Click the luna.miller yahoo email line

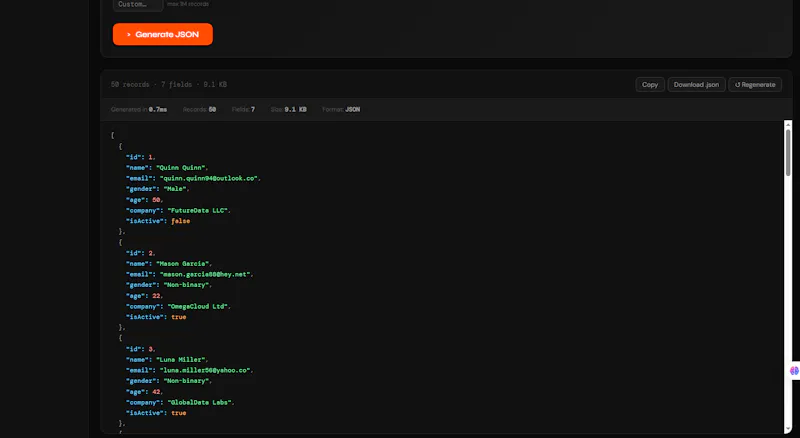(x=189, y=370)
